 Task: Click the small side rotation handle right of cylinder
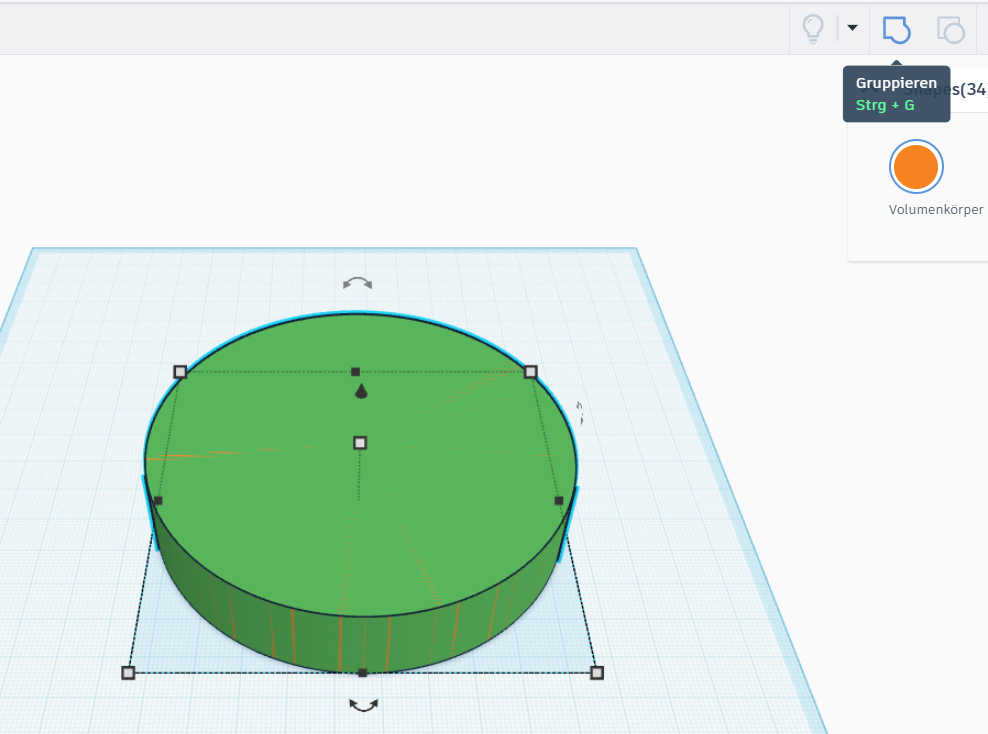pyautogui.click(x=580, y=413)
